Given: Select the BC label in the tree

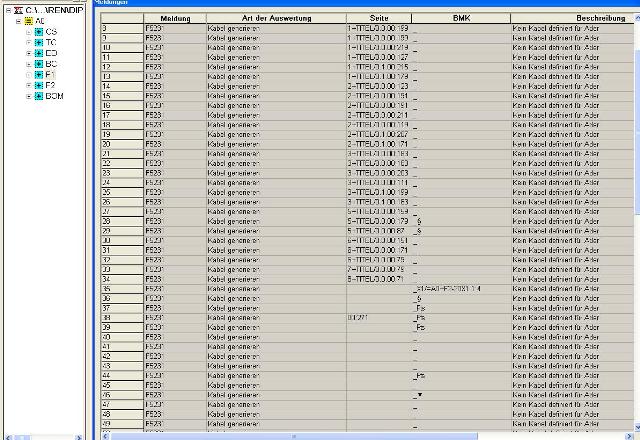Looking at the screenshot, I should pyautogui.click(x=51, y=64).
